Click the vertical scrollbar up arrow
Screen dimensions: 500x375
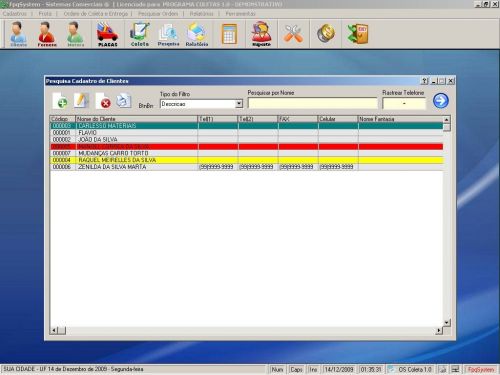pyautogui.click(x=447, y=119)
